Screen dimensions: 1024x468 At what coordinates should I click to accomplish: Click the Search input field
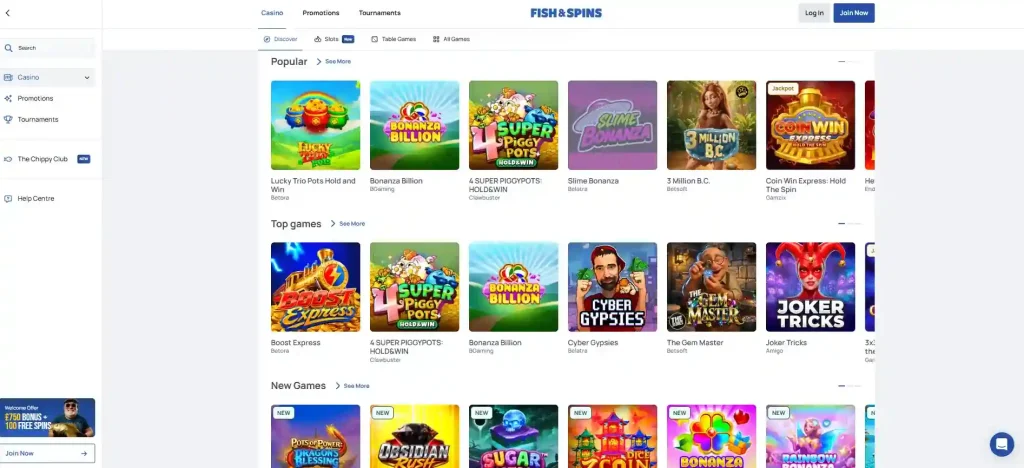pyautogui.click(x=47, y=48)
